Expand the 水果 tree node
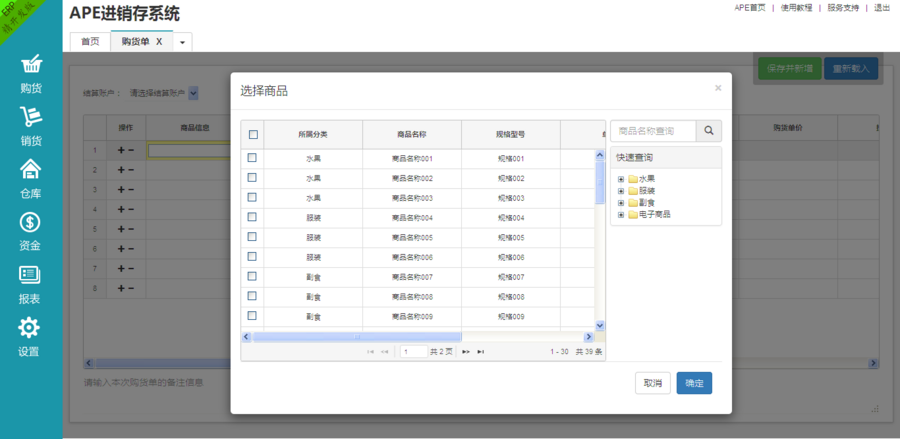The width and height of the screenshot is (900, 439). 621,179
